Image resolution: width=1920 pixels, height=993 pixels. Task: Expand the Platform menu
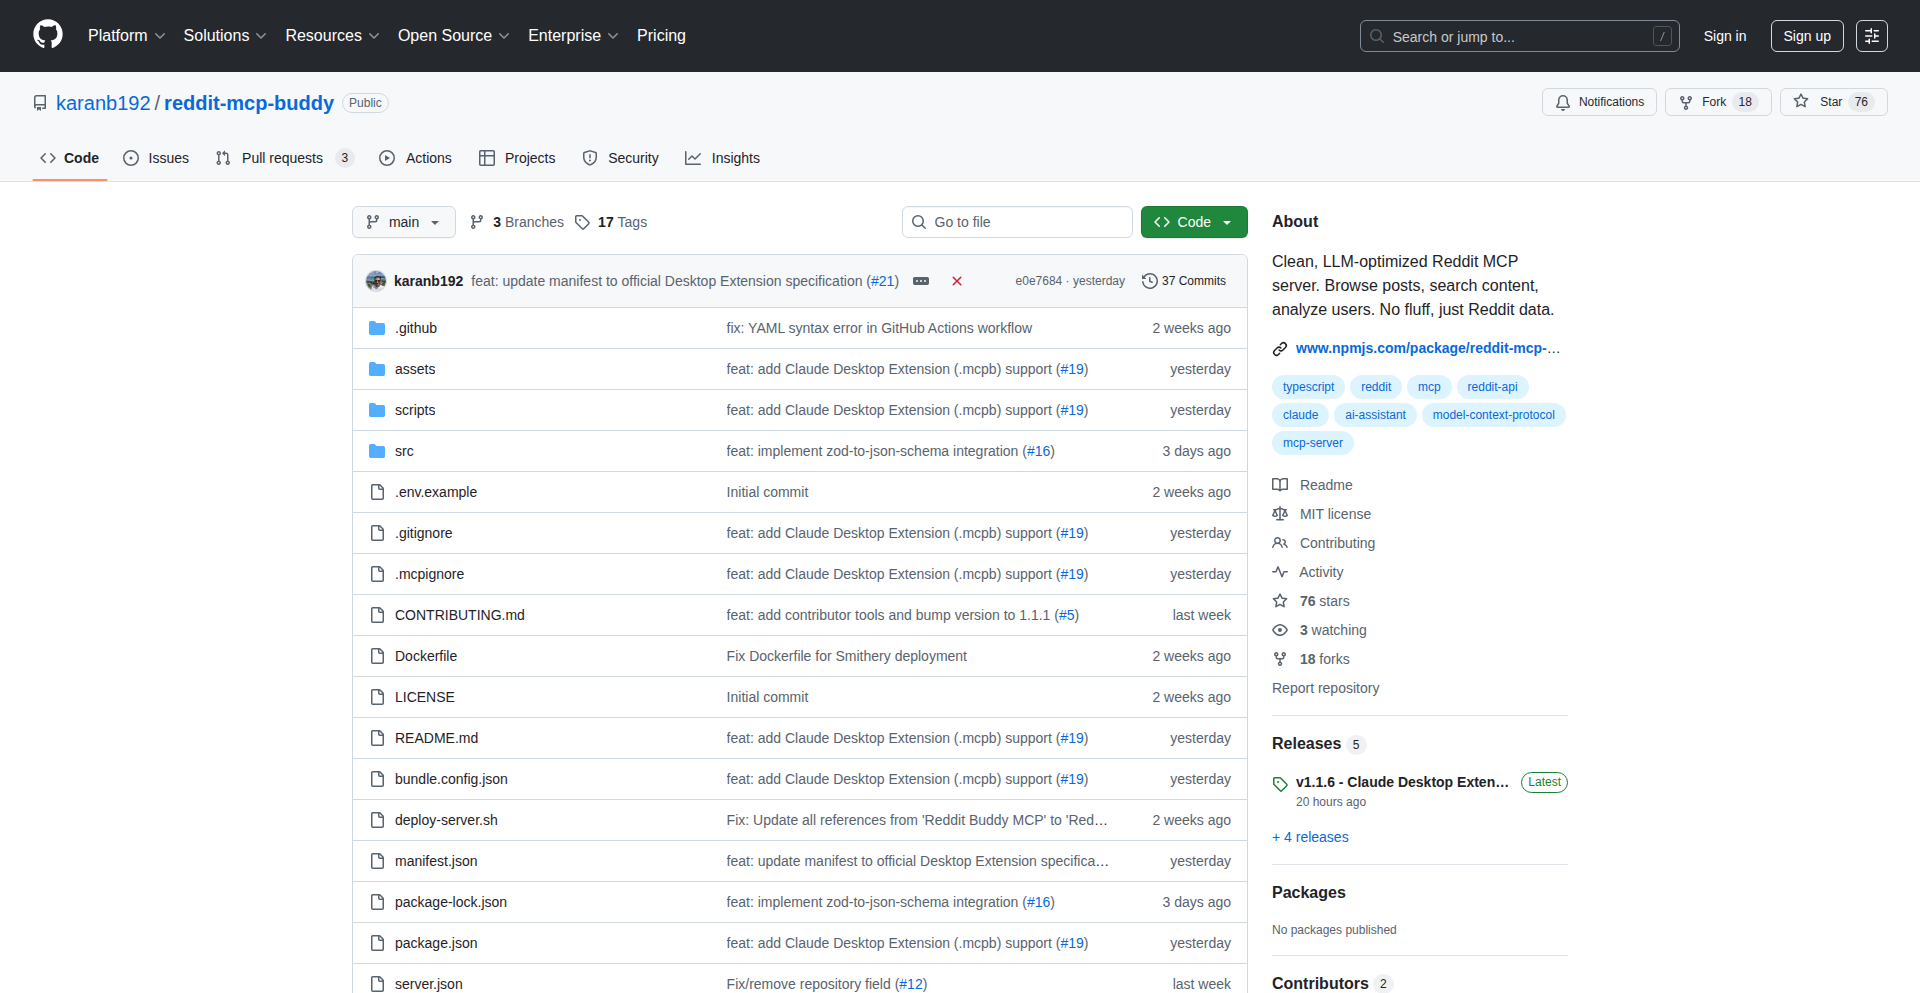coord(126,36)
